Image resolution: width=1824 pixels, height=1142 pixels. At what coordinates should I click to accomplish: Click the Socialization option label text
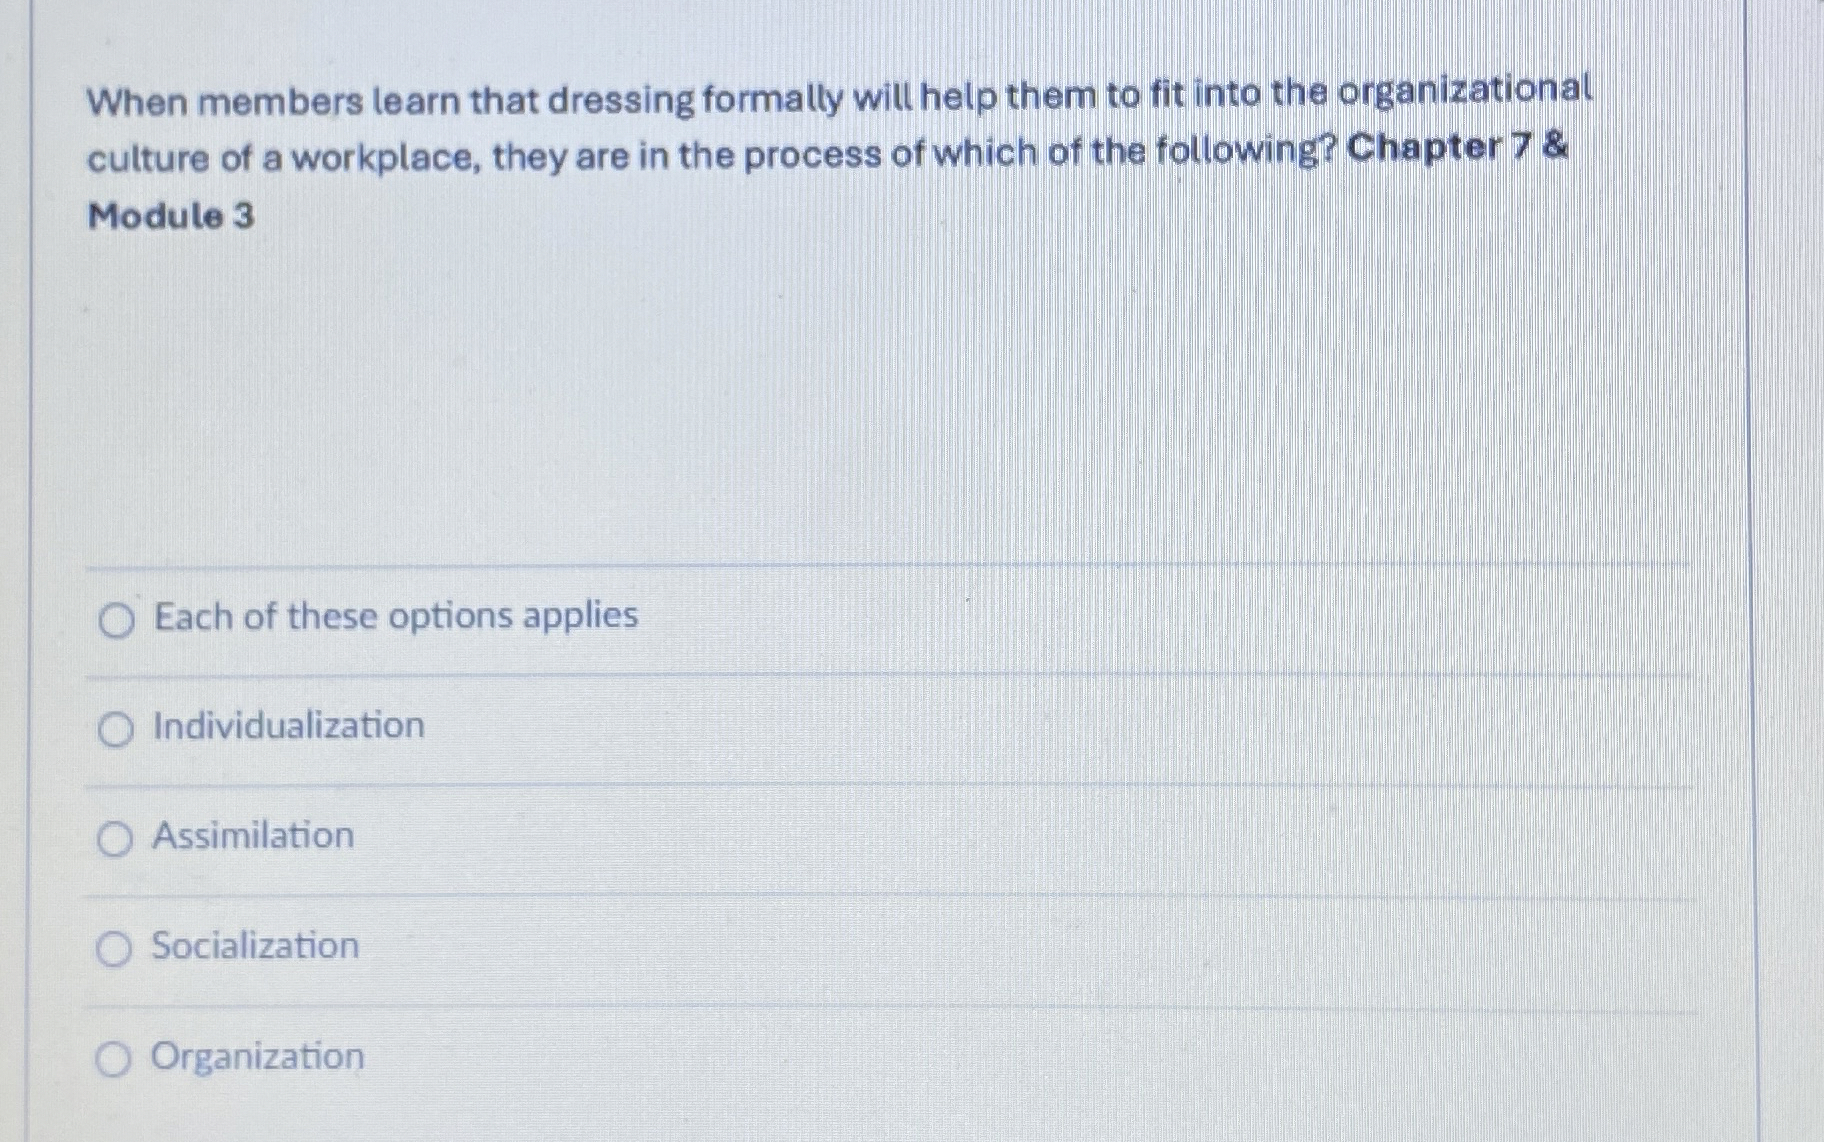tap(255, 947)
